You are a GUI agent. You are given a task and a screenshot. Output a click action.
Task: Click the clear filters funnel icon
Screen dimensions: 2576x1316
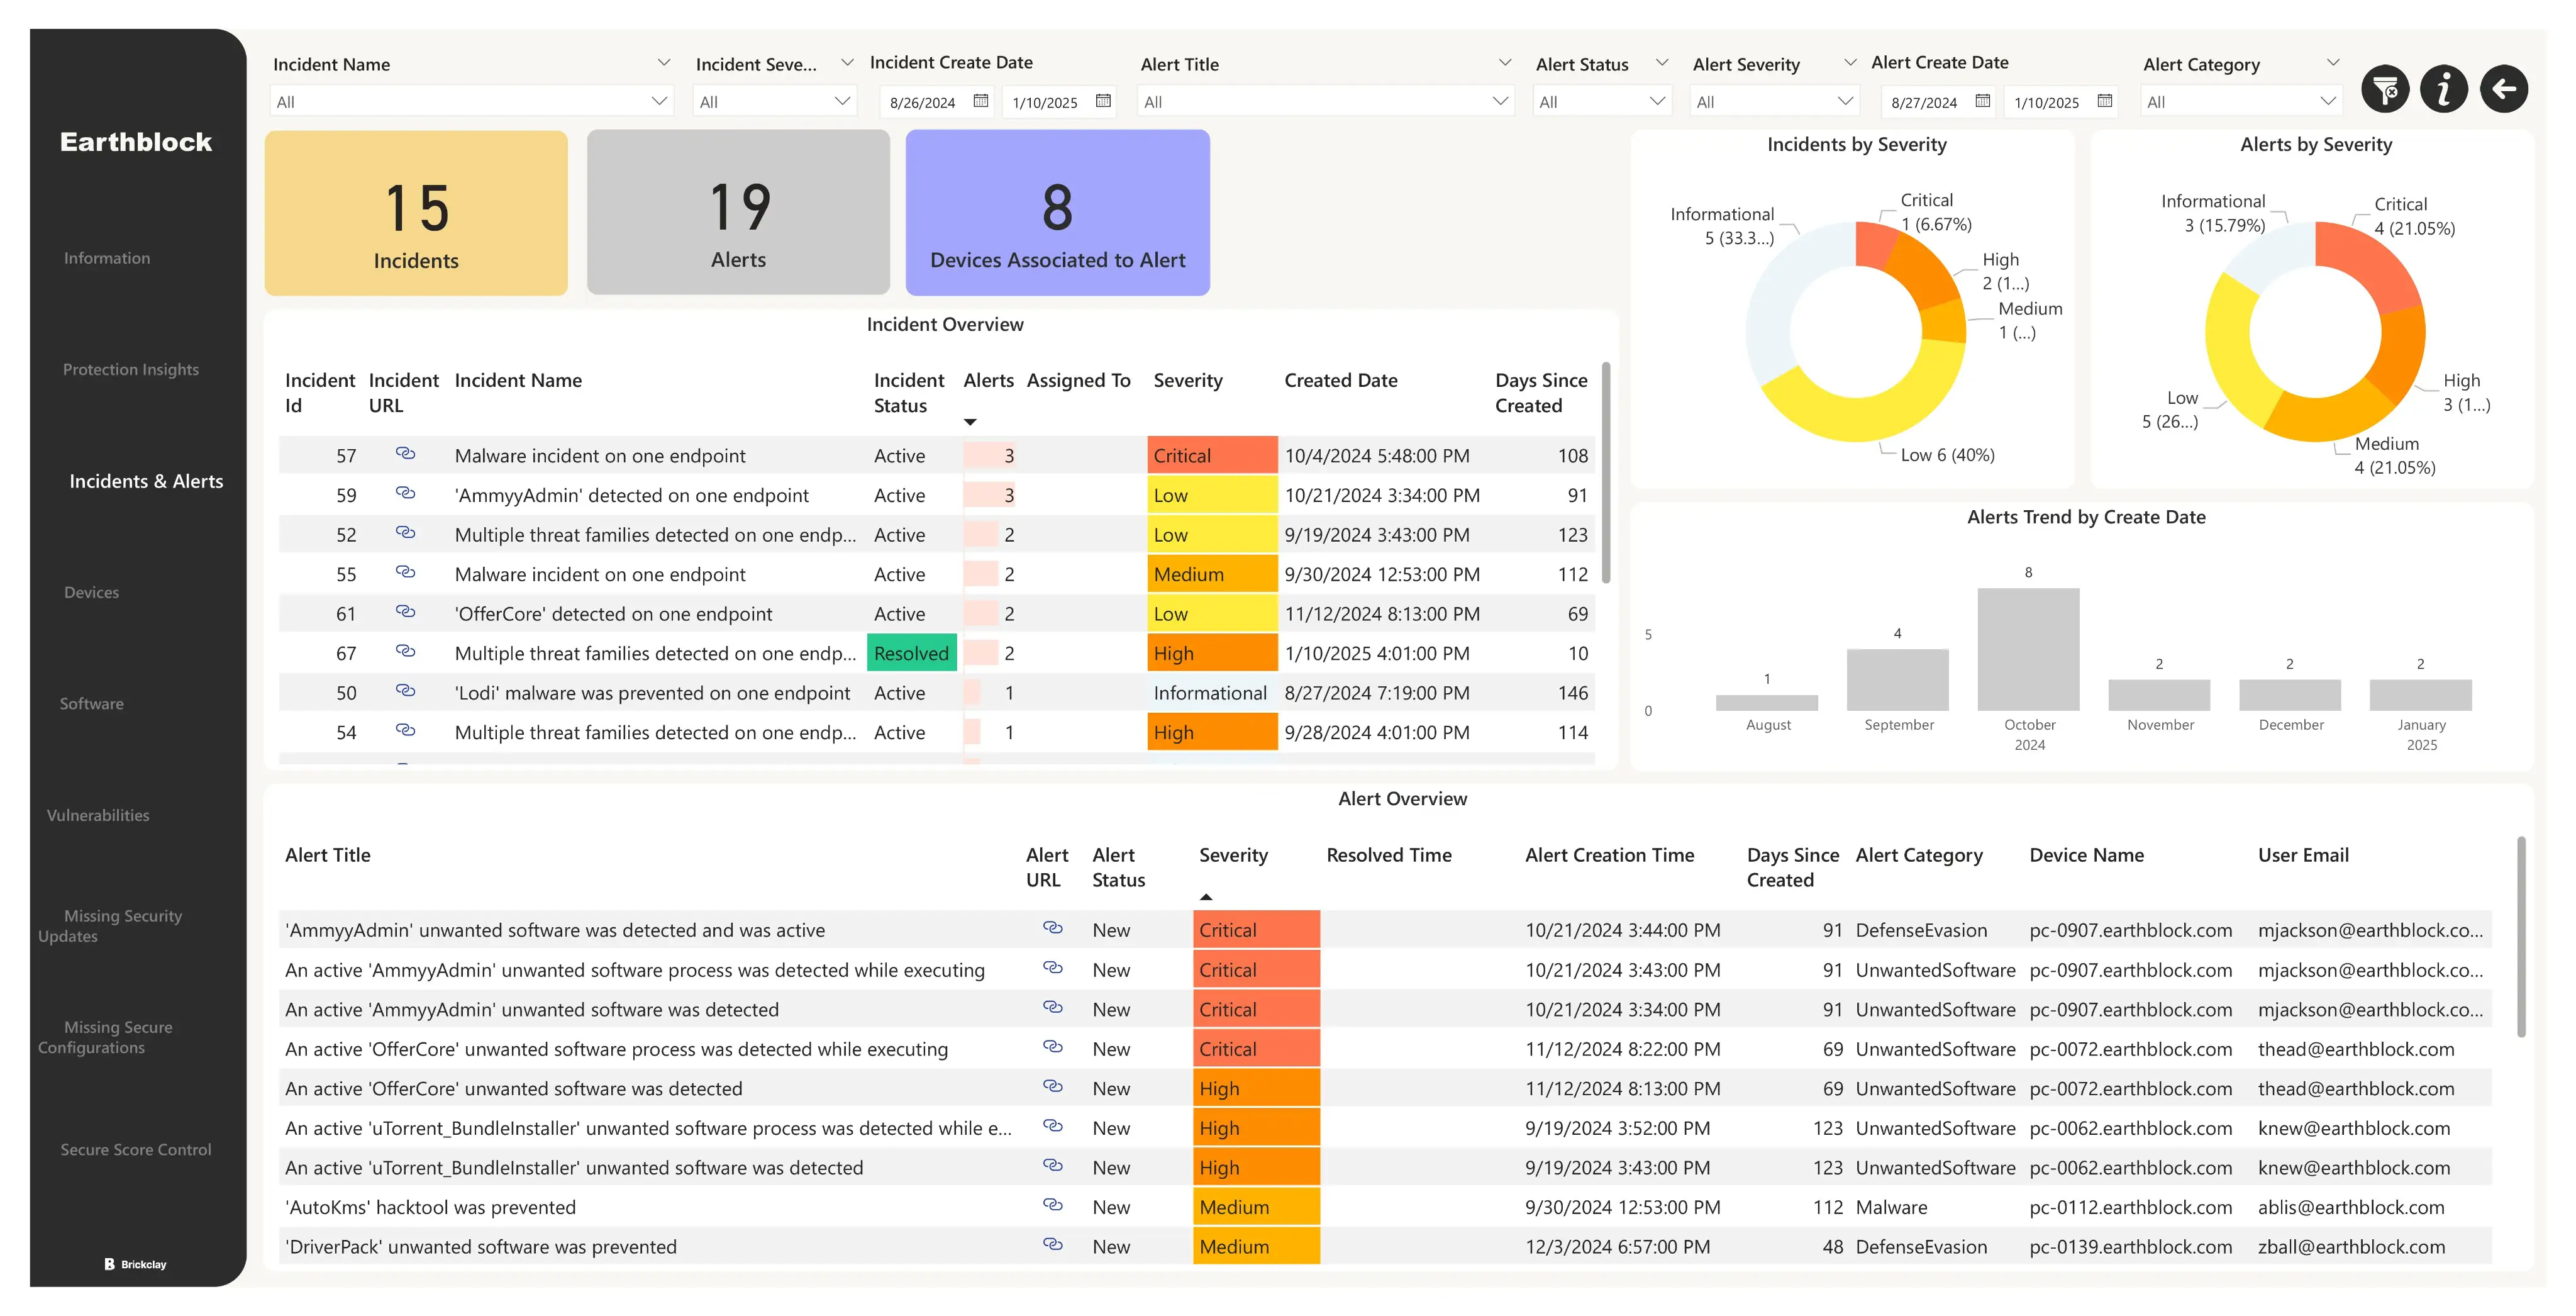point(2385,90)
